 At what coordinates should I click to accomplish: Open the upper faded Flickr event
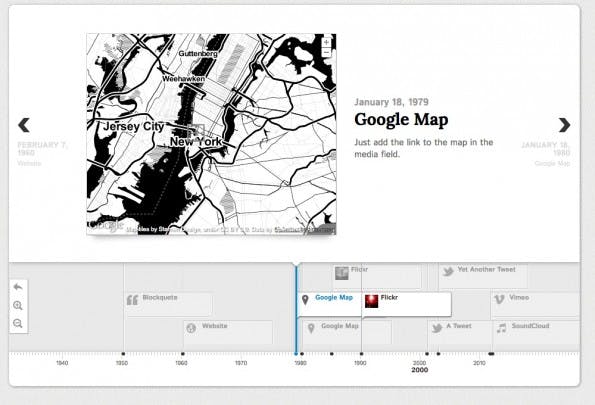(x=377, y=276)
